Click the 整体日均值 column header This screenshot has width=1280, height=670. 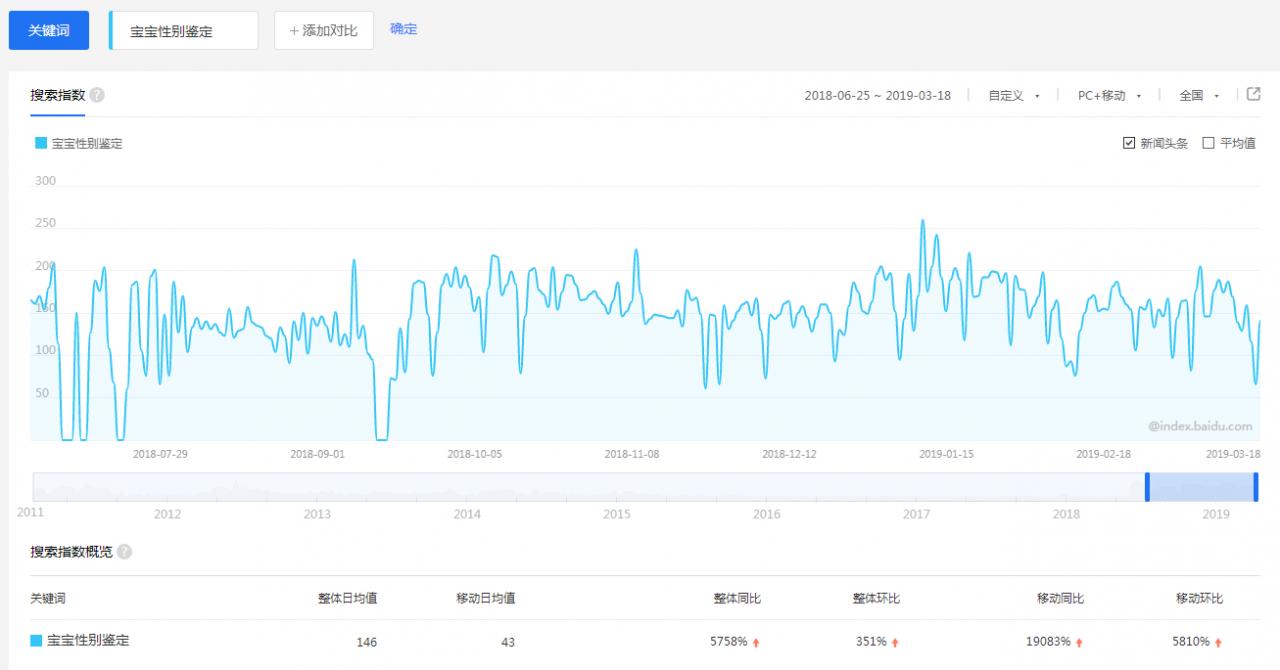click(347, 598)
